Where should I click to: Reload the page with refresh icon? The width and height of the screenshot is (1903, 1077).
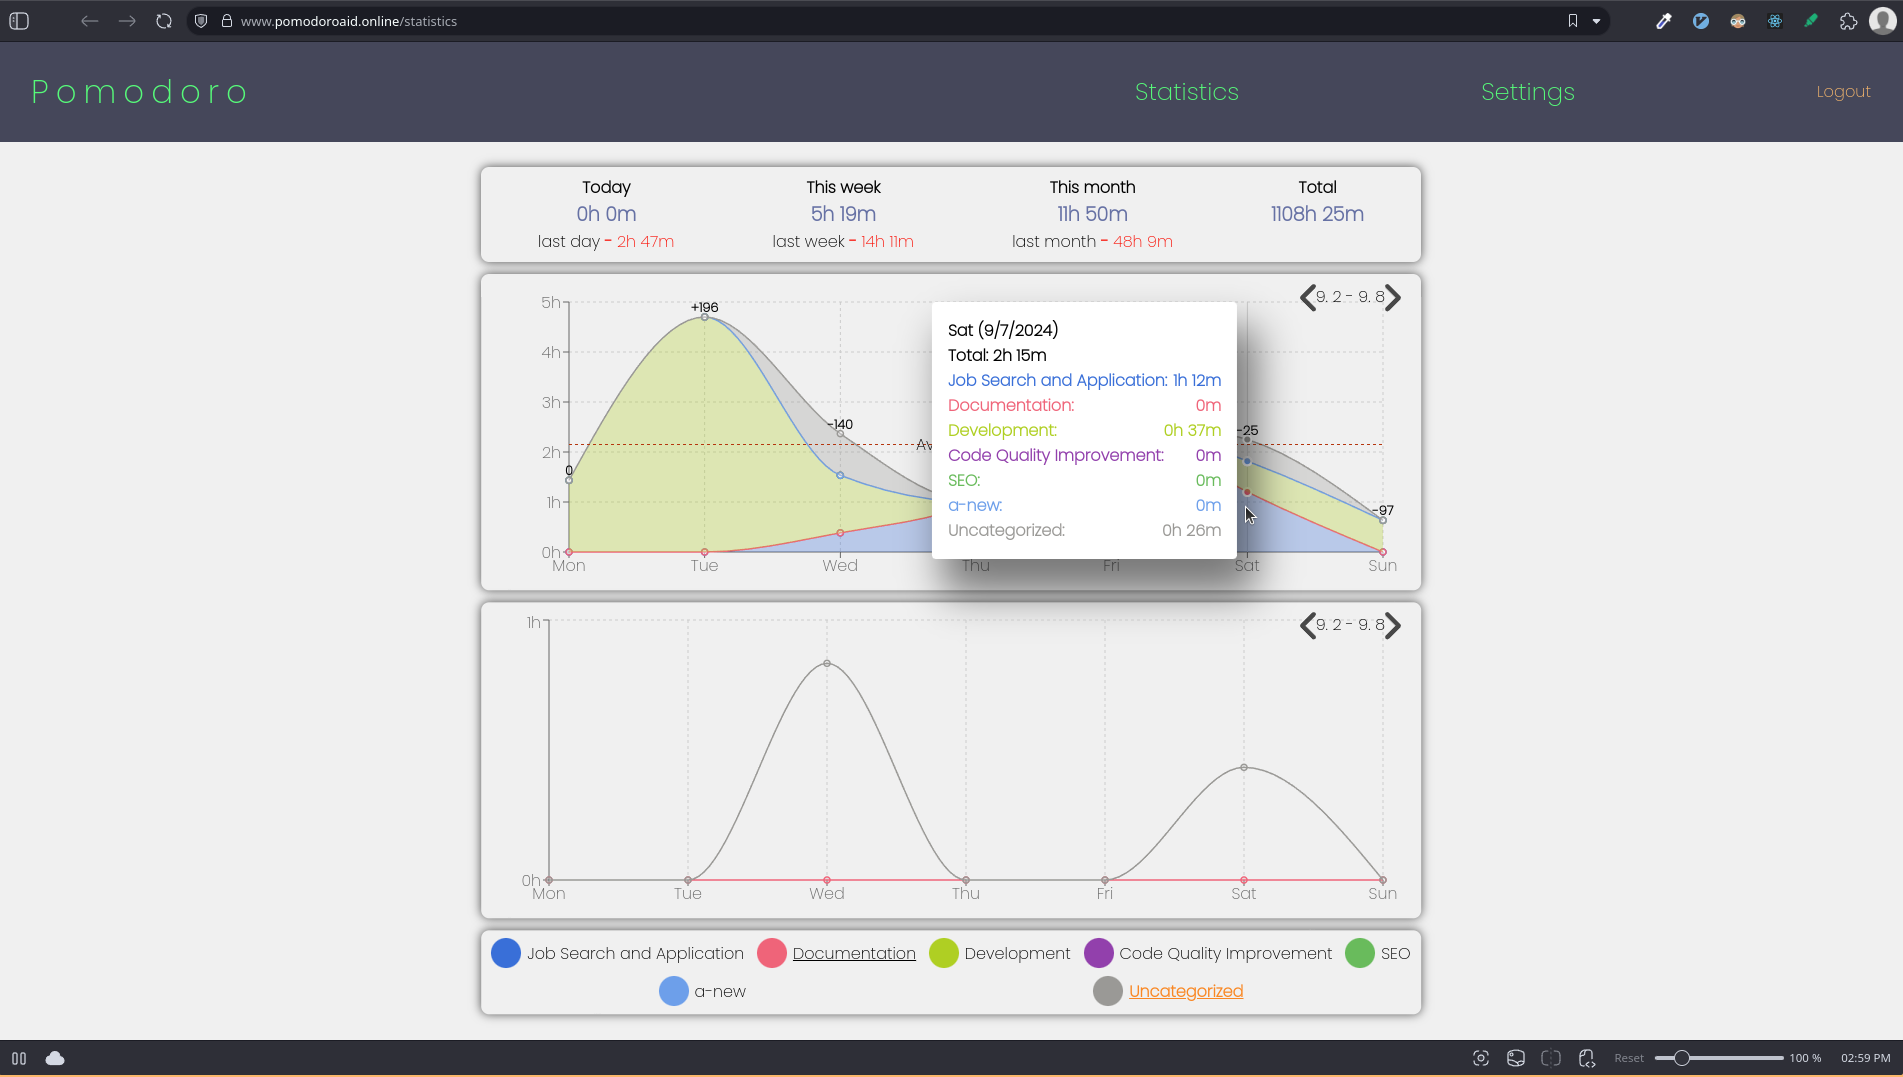coord(164,21)
